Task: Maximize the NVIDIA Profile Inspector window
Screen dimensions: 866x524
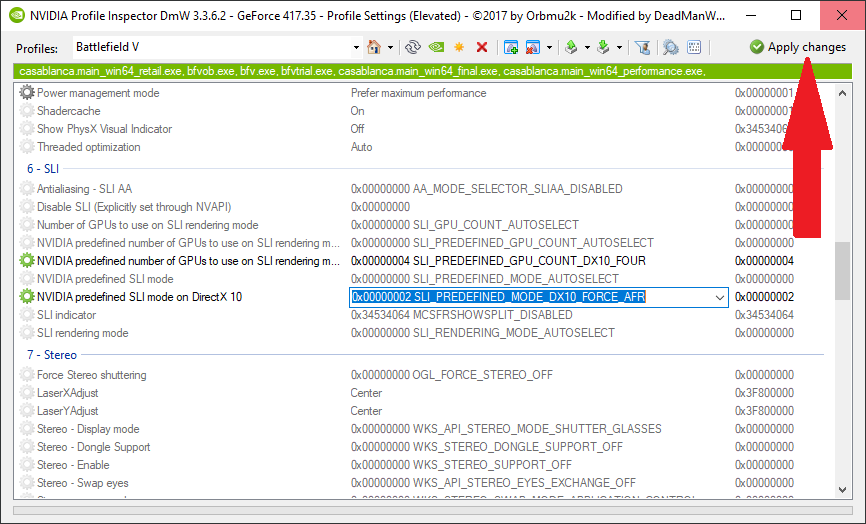Action: pos(796,15)
